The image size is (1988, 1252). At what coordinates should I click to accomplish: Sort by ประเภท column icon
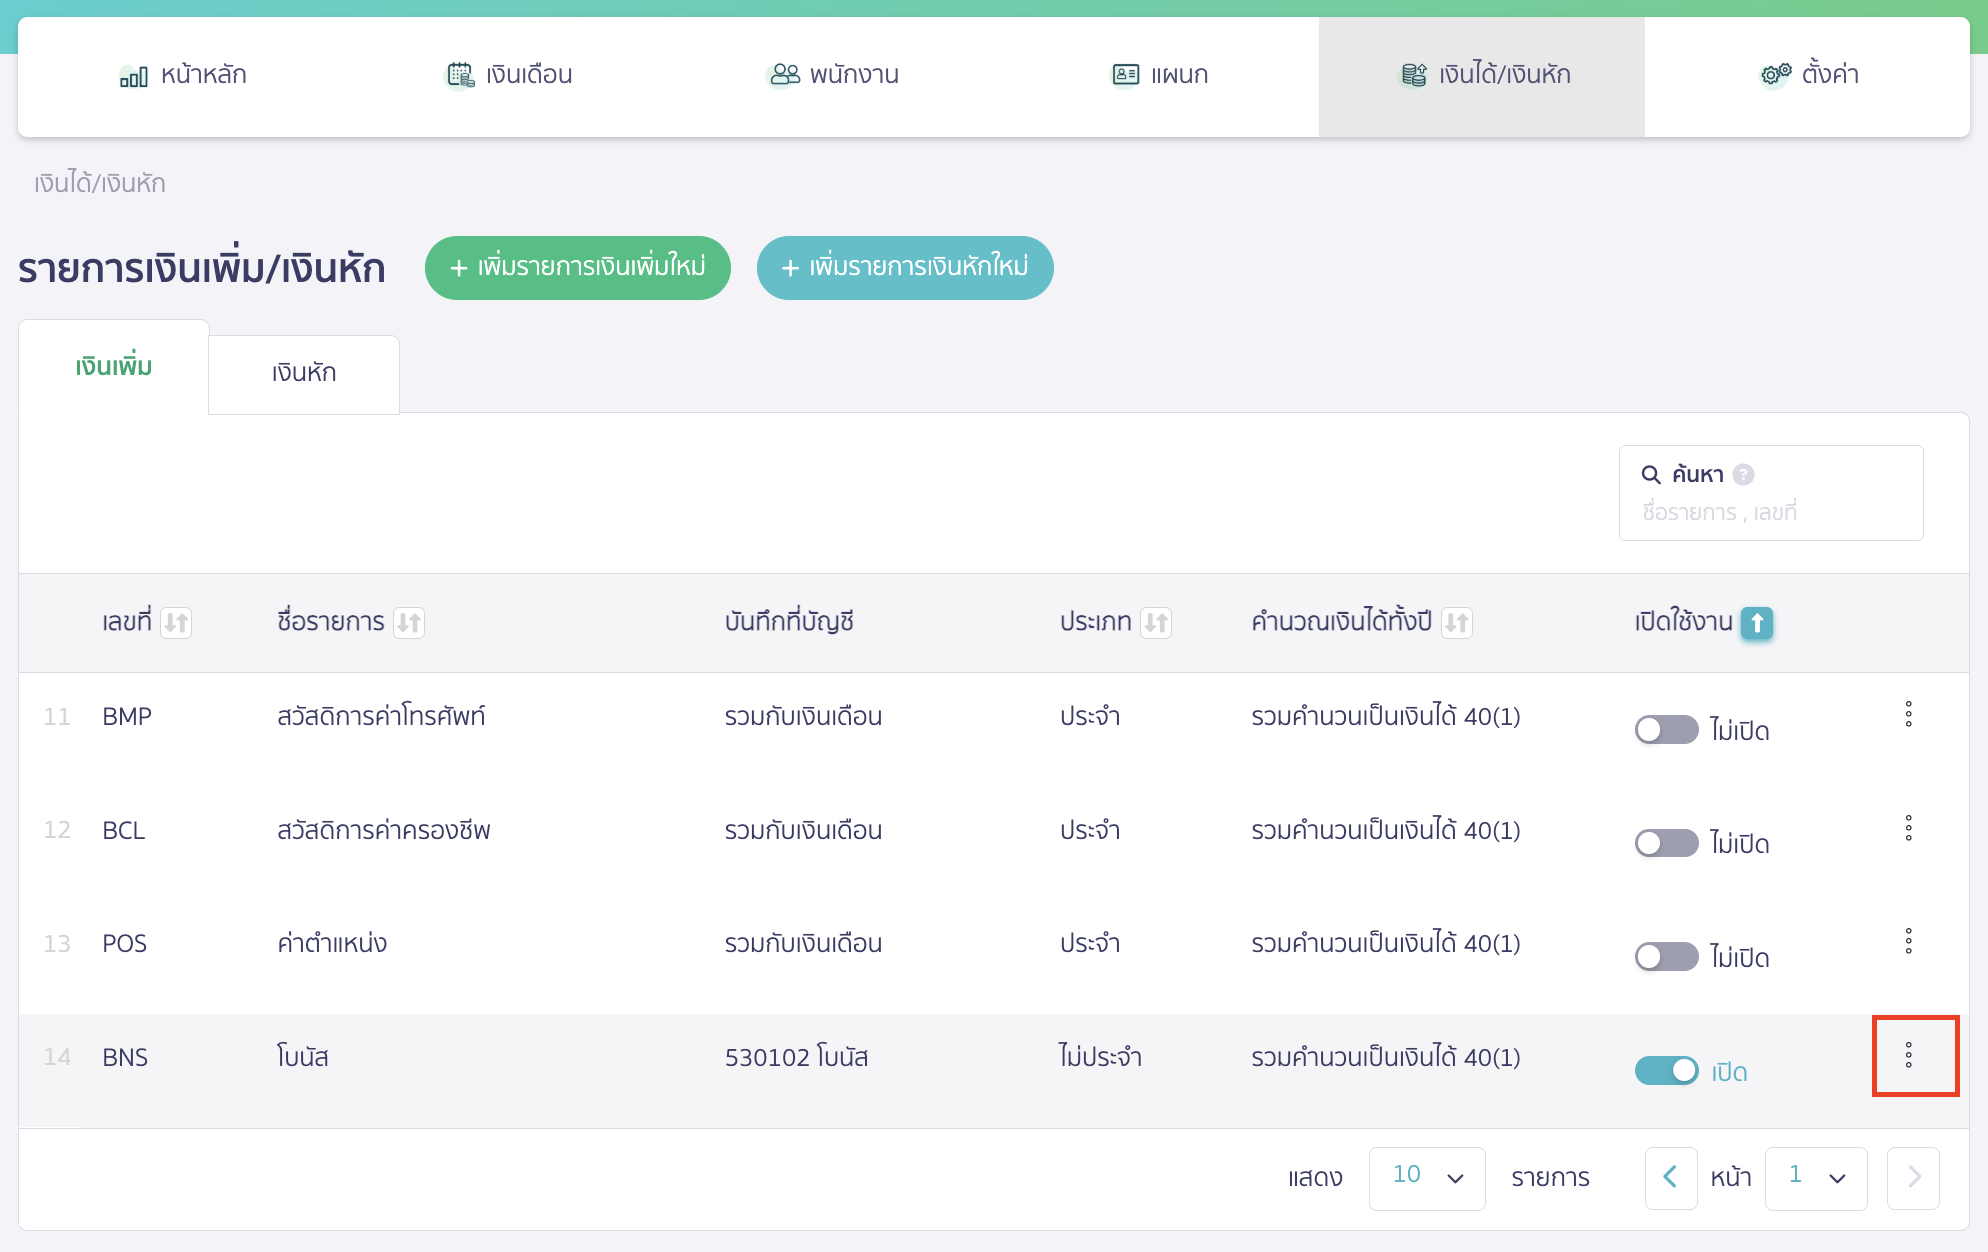[1156, 623]
